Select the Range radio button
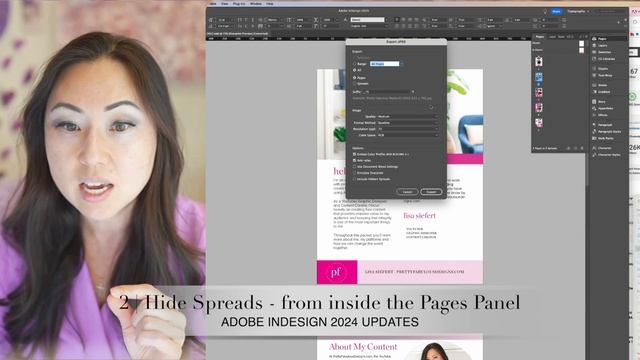Screen dimensions: 640x360 [x=354, y=64]
